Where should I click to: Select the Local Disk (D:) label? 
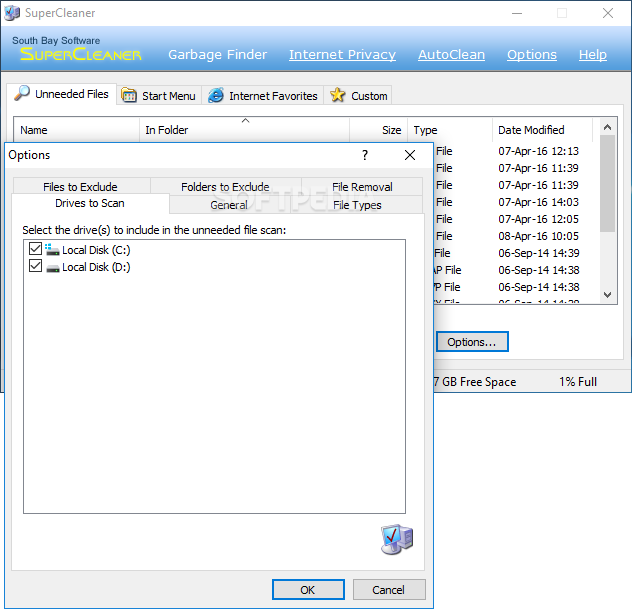pos(96,267)
